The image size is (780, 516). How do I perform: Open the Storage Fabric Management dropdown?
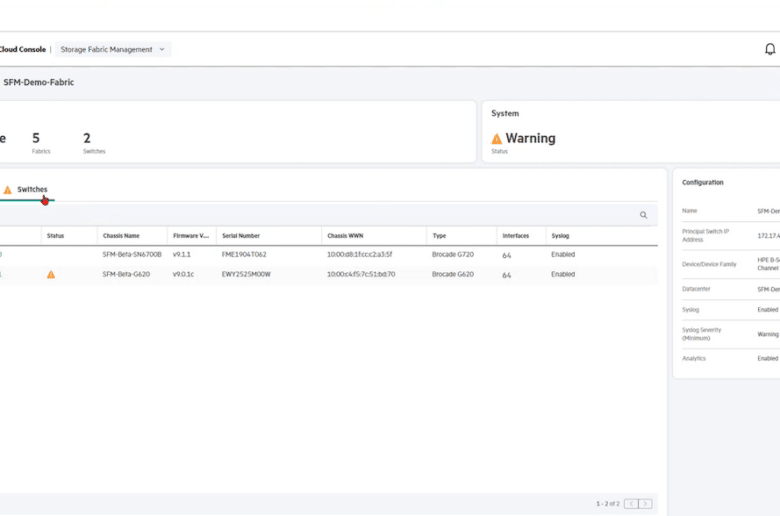[113, 49]
